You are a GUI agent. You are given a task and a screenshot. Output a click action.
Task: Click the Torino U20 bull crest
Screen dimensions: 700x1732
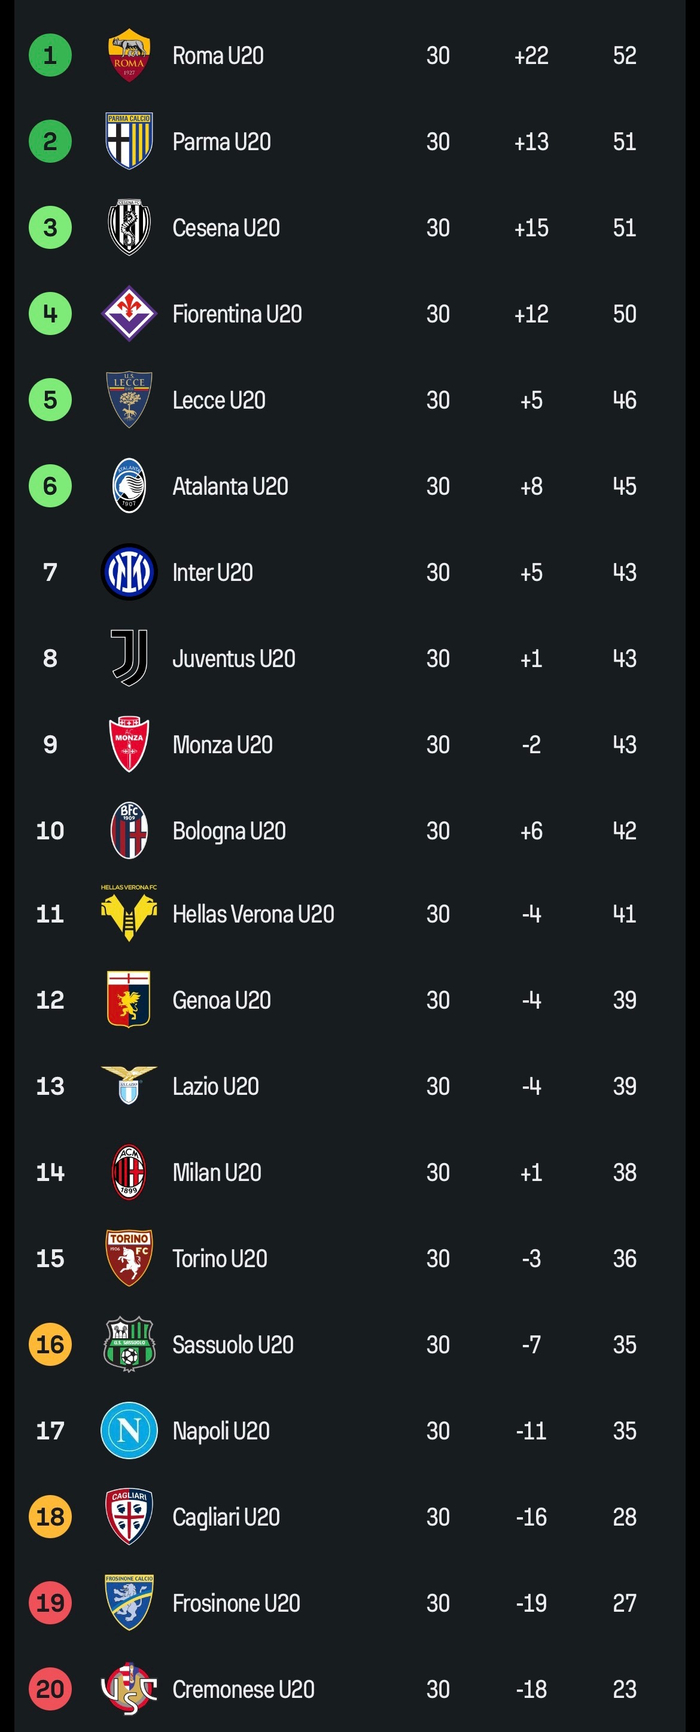click(129, 1258)
